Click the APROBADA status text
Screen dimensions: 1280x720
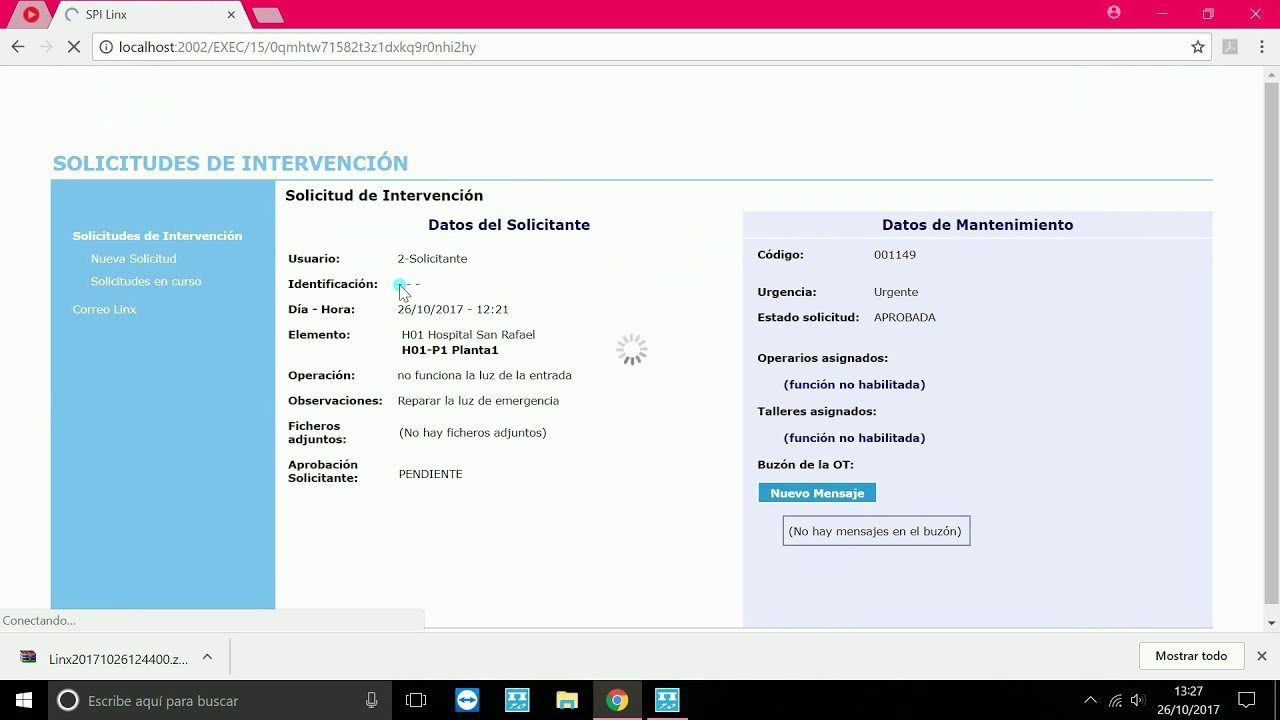tap(905, 318)
